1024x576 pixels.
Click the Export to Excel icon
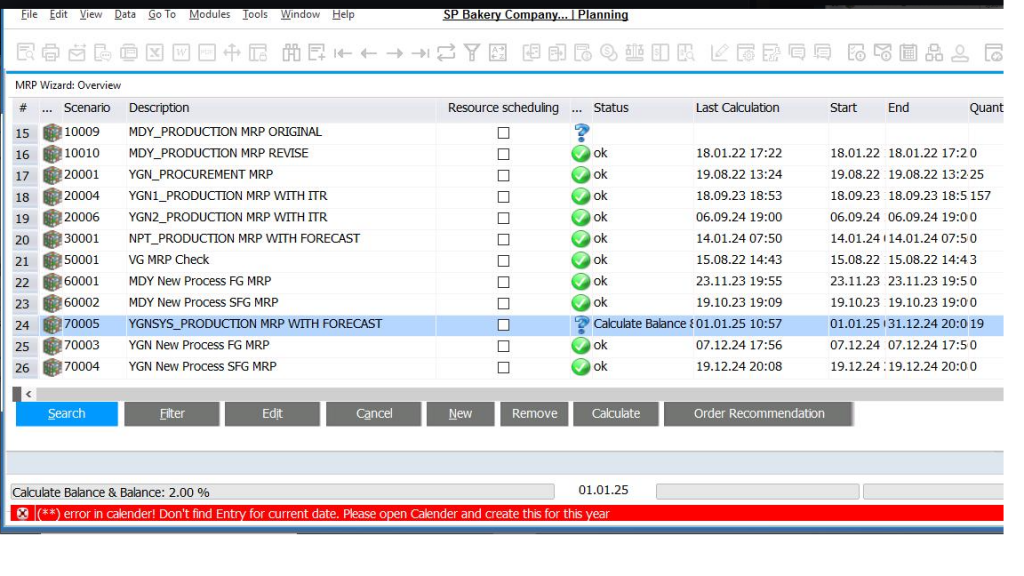point(155,53)
